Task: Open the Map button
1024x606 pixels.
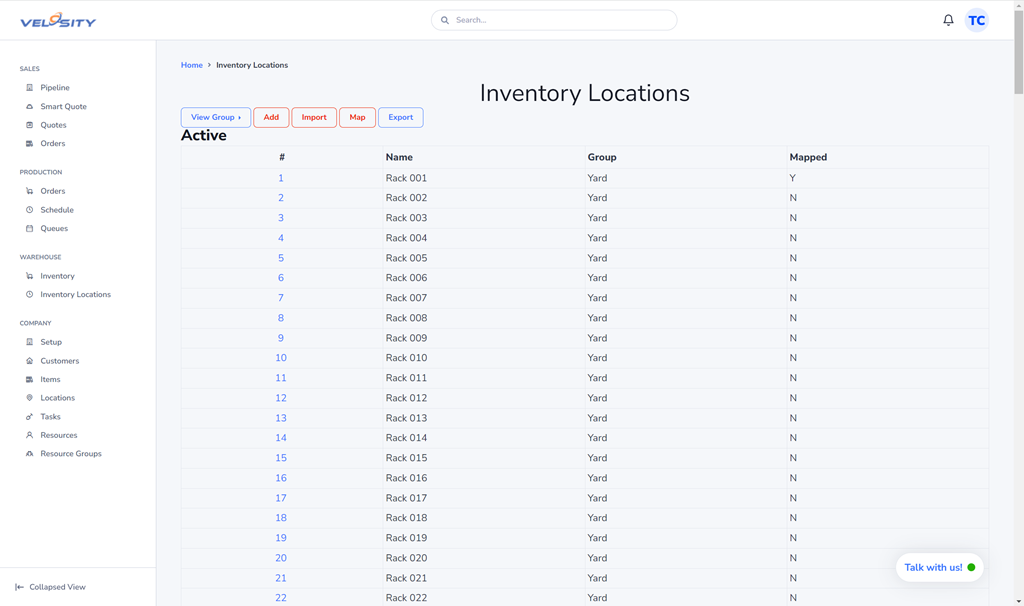Action: [x=357, y=117]
